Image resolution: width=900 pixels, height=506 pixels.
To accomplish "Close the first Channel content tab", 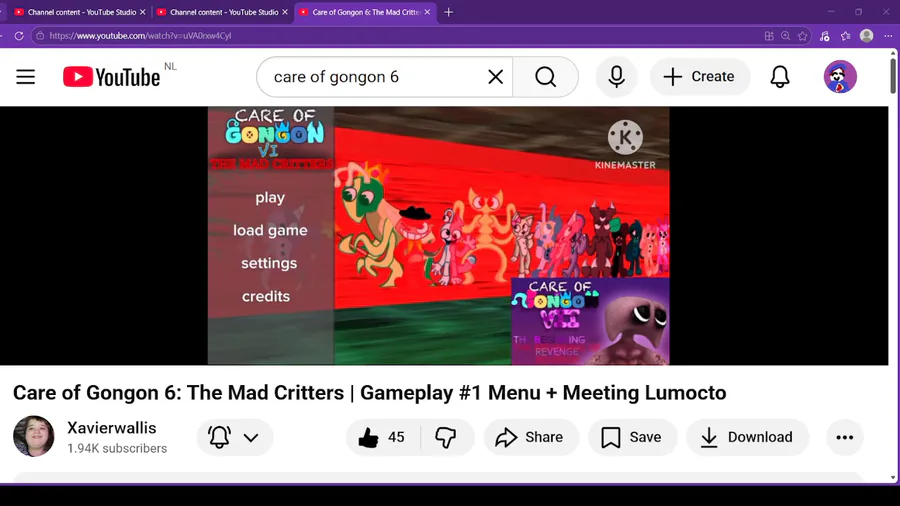I will point(142,12).
